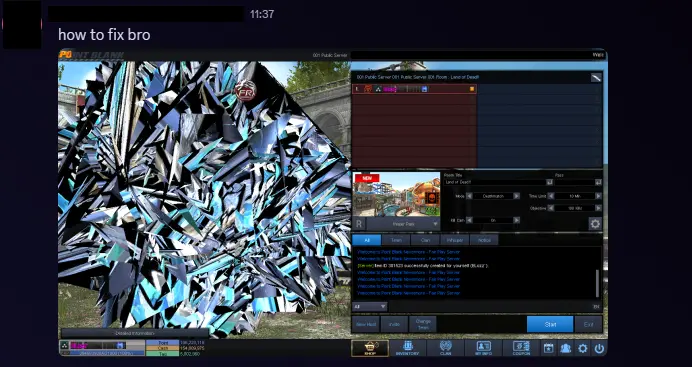Increase Objective with right arrow
The height and width of the screenshot is (367, 692).
point(598,208)
